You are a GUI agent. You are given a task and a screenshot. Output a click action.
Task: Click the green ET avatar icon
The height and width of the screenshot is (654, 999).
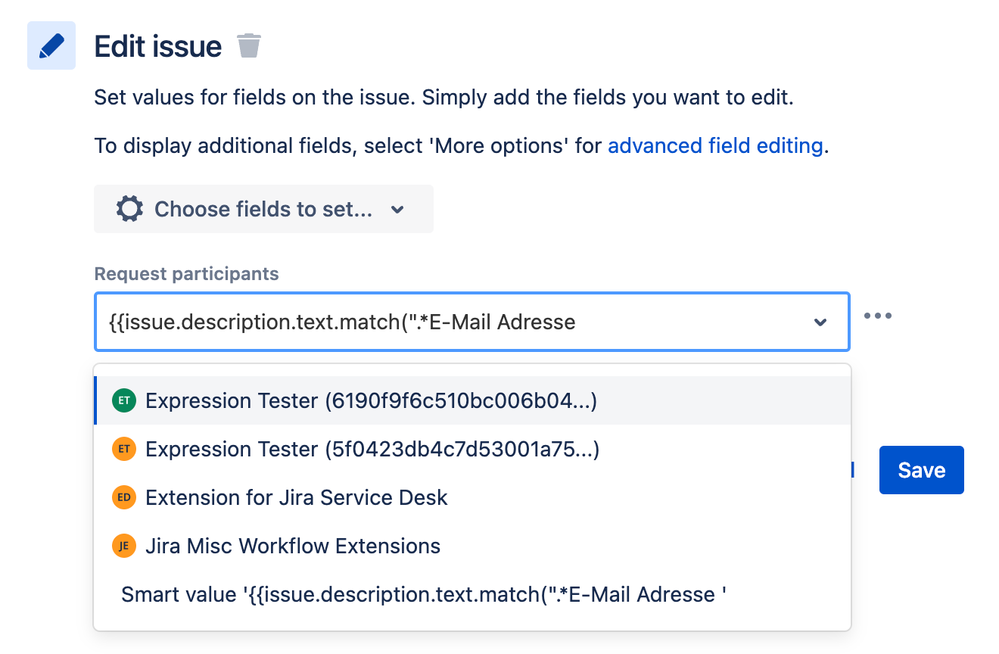[x=124, y=401]
